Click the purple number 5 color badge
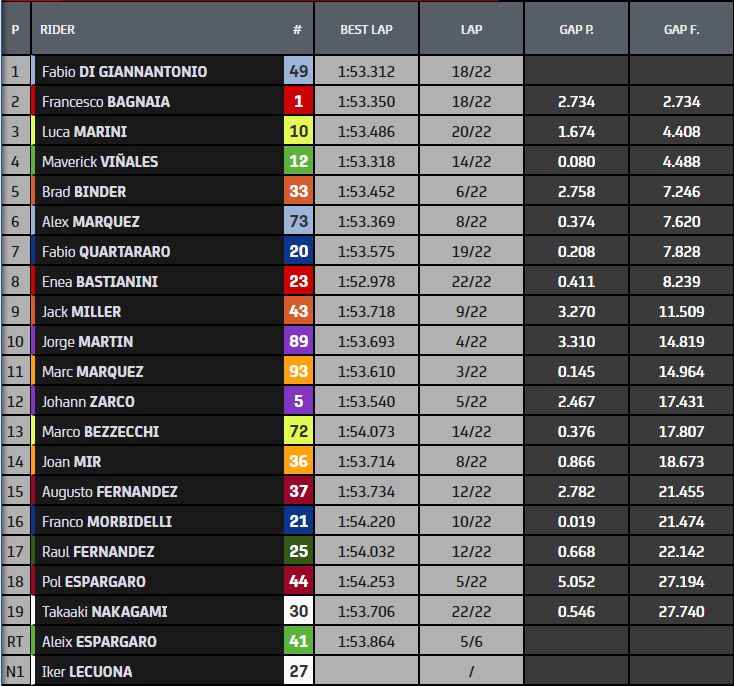734x686 pixels. click(297, 401)
